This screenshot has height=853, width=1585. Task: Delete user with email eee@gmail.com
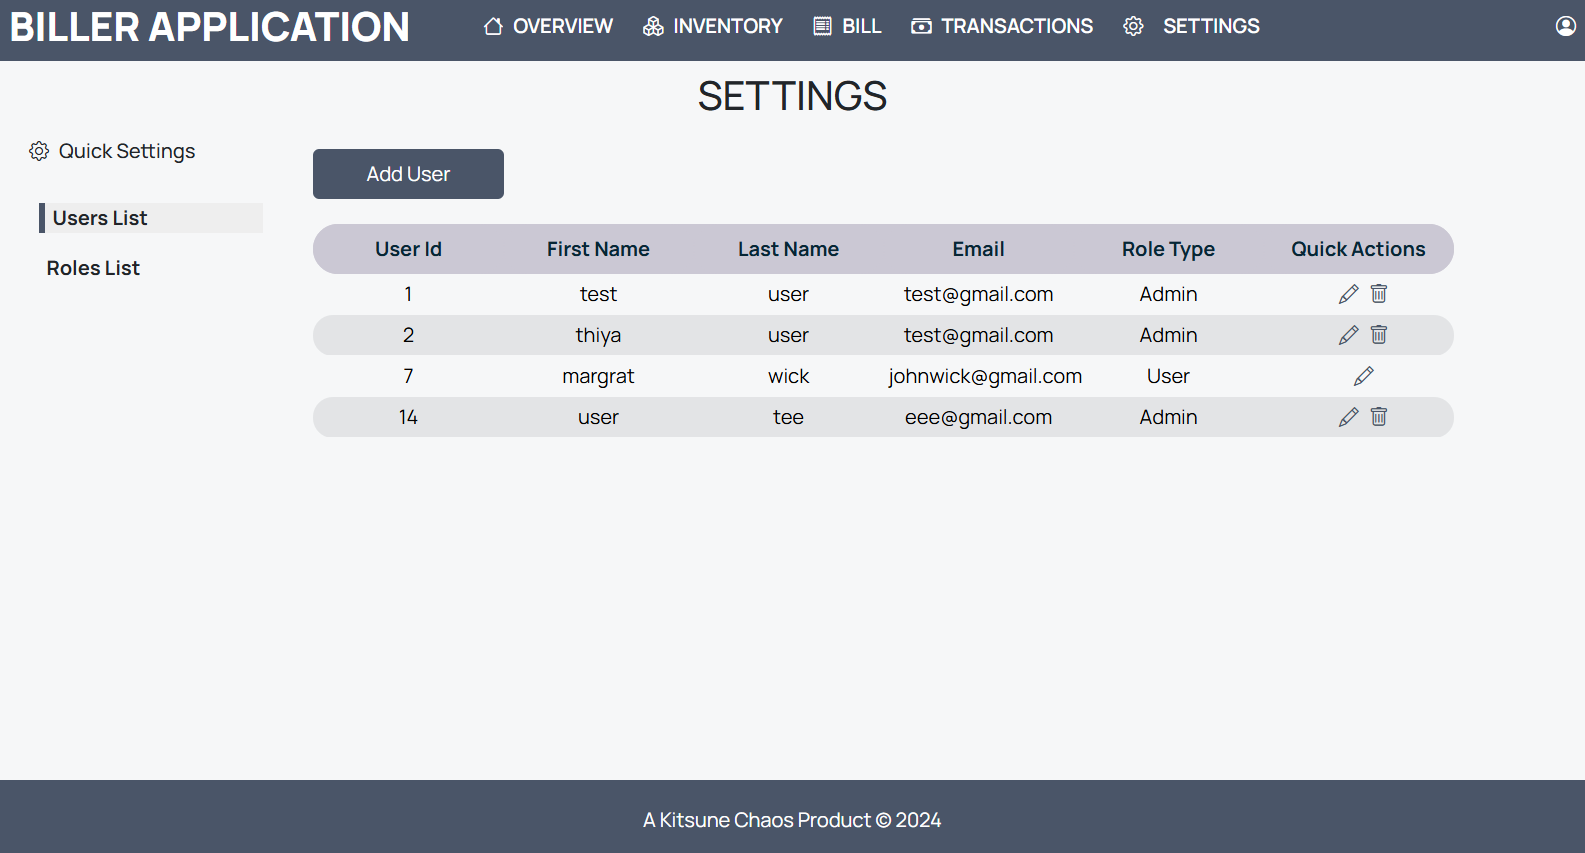coord(1379,417)
